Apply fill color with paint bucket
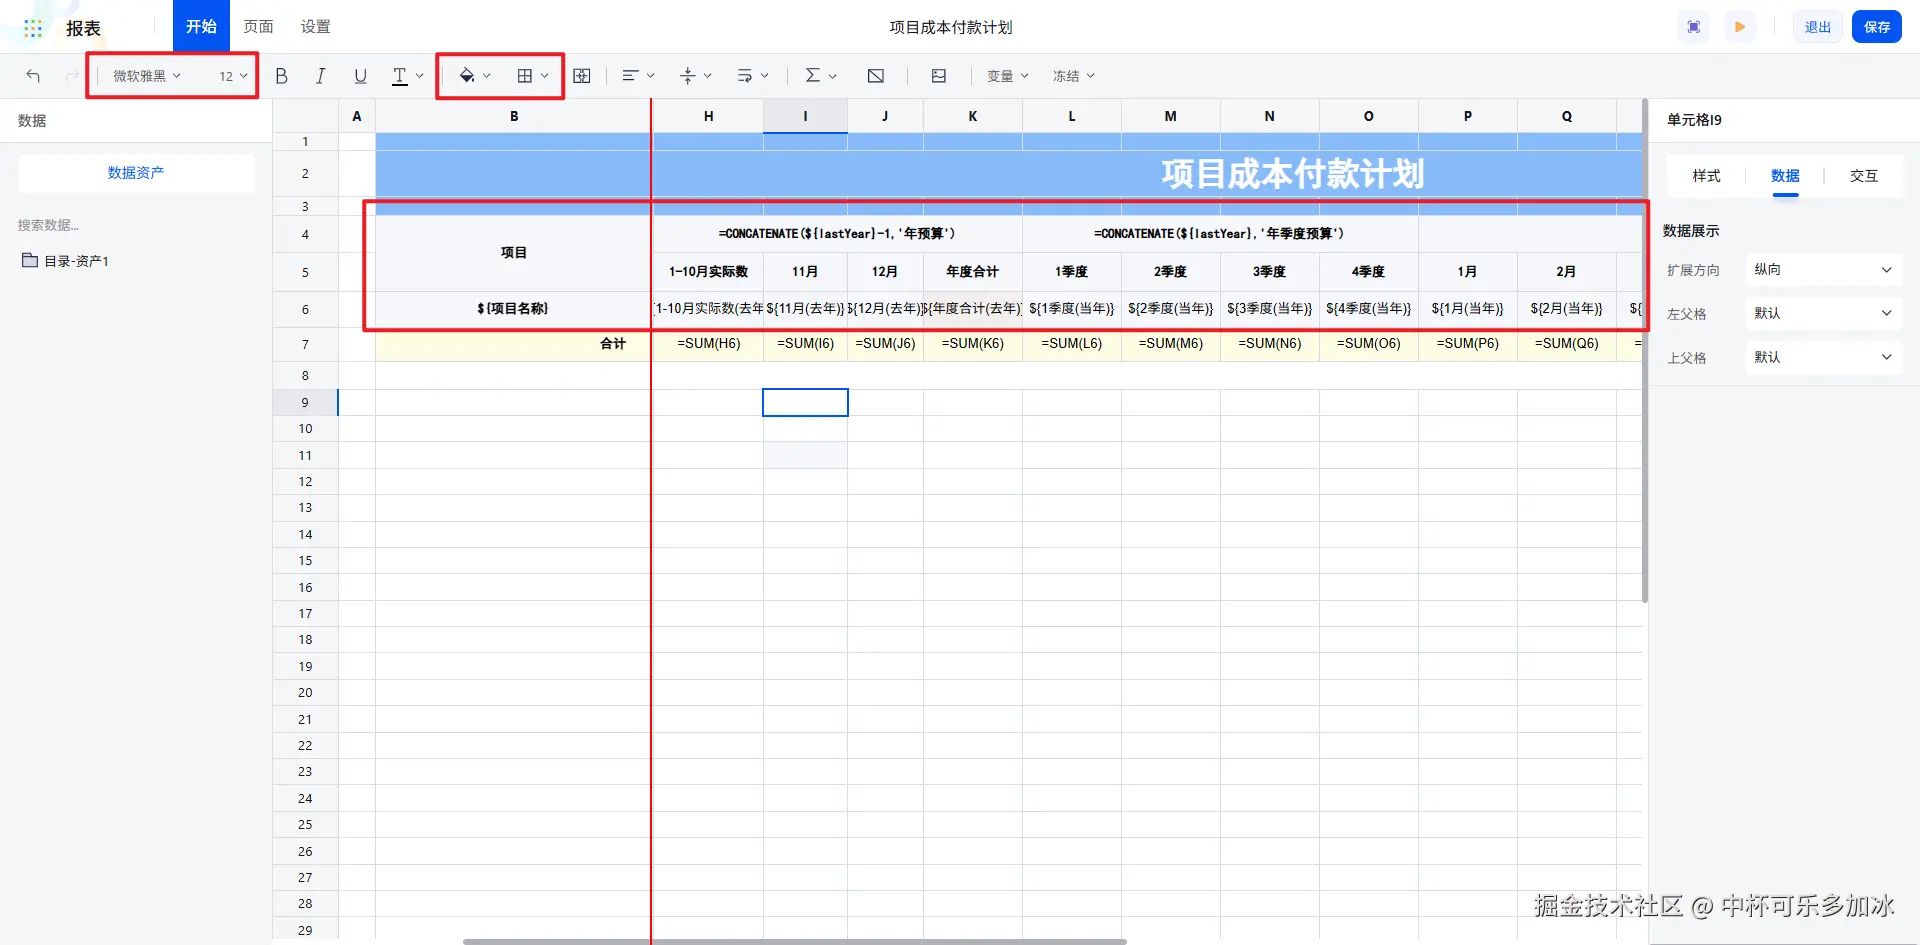 (x=466, y=76)
